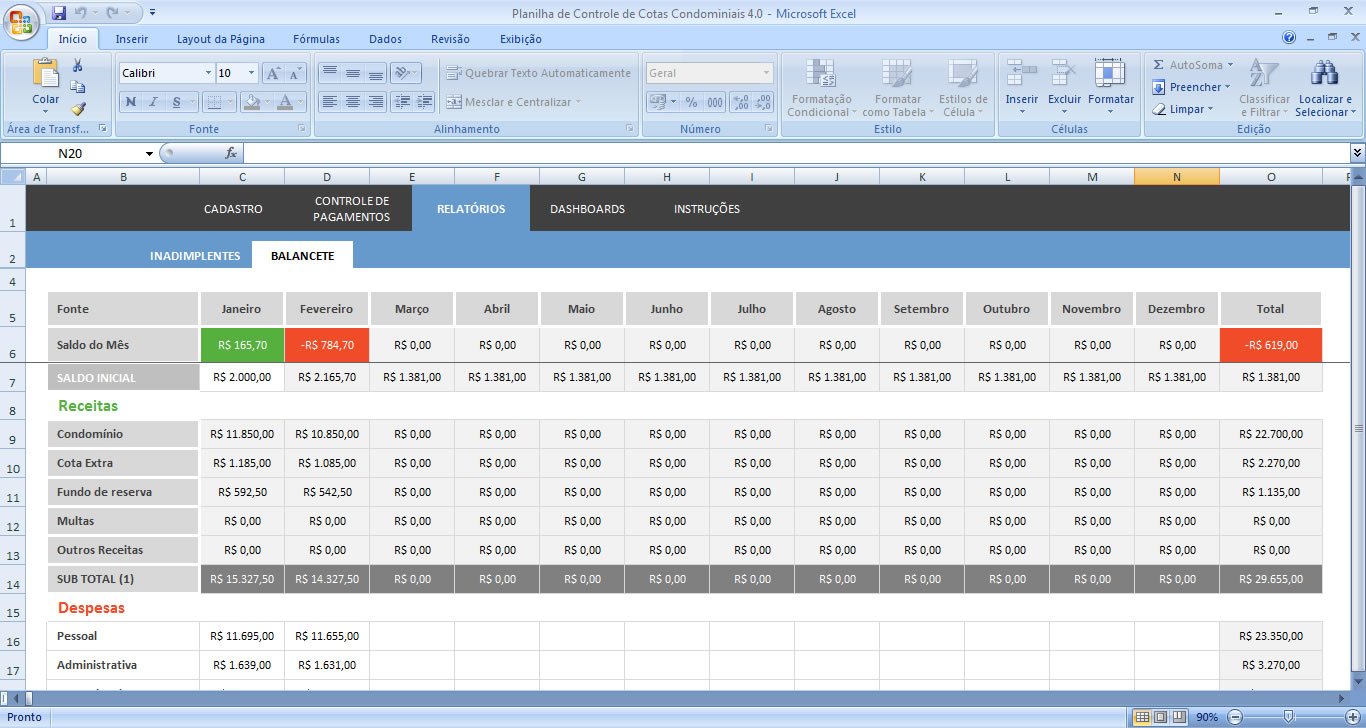
Task: Open Classificar e Filtrar menu
Action: (x=1264, y=88)
